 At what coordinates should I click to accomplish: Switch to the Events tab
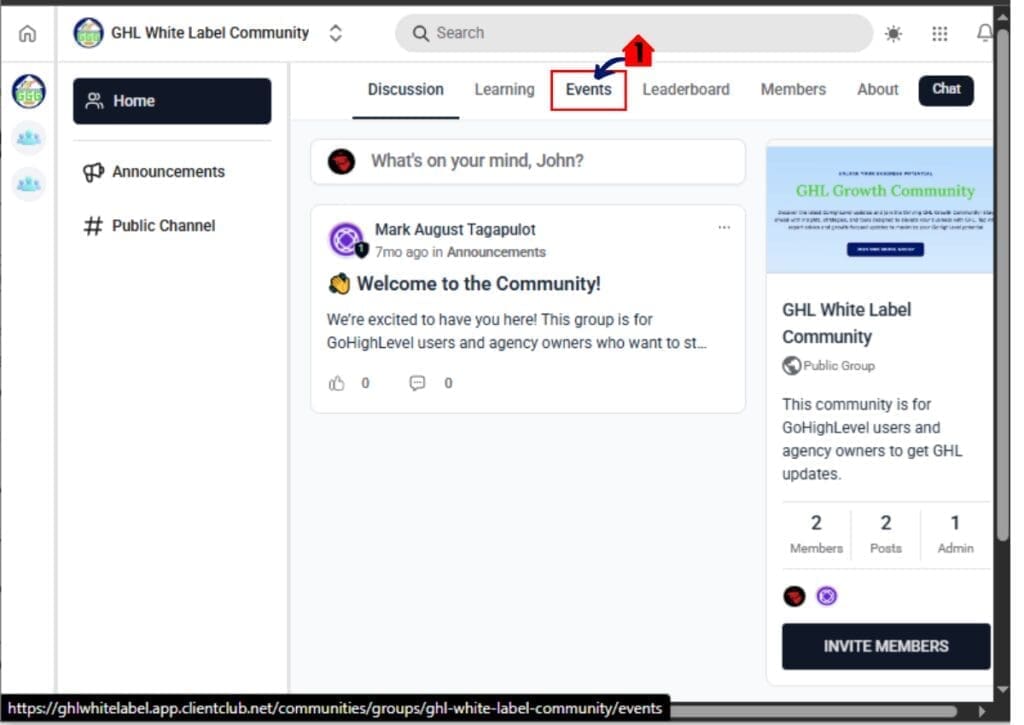588,90
